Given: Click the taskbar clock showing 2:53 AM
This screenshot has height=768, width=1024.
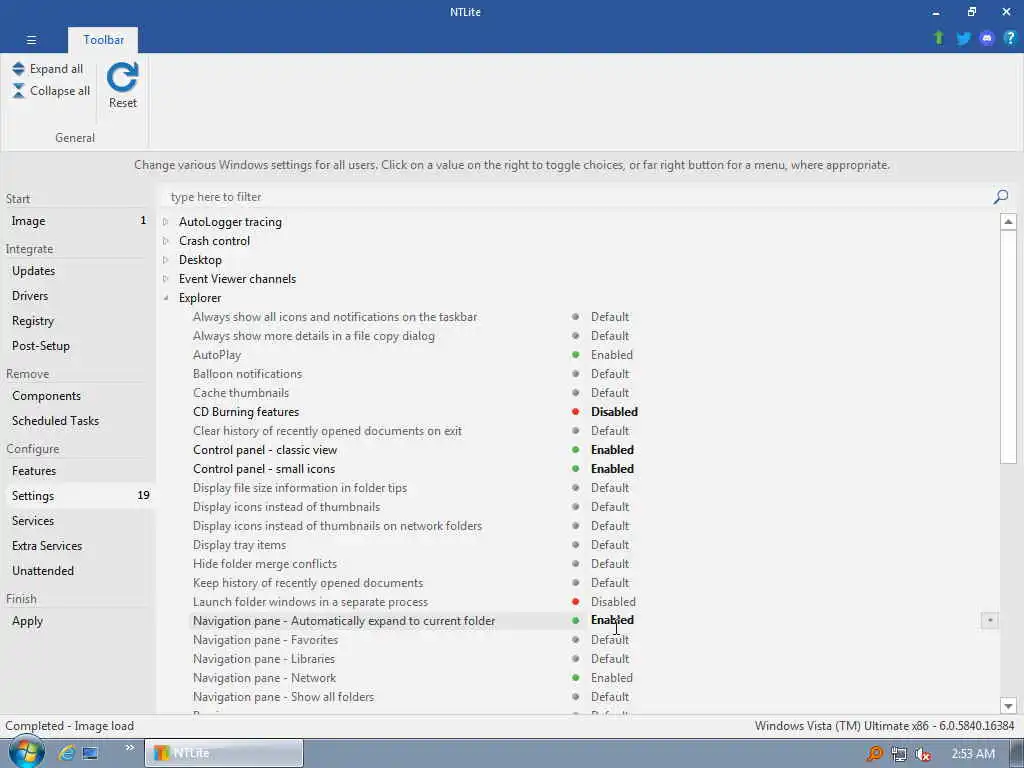Looking at the screenshot, I should coord(972,754).
